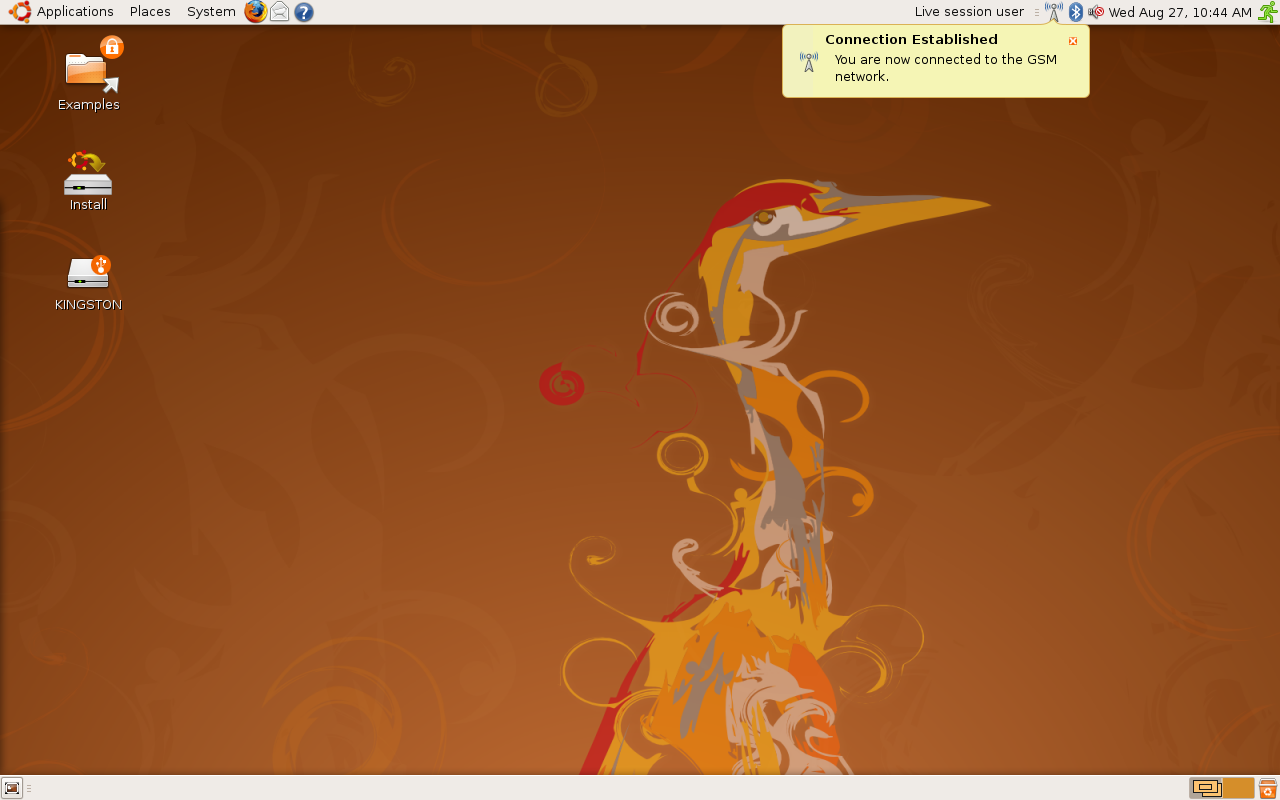Select the Install desktop icon
The height and width of the screenshot is (800, 1280).
[x=88, y=181]
